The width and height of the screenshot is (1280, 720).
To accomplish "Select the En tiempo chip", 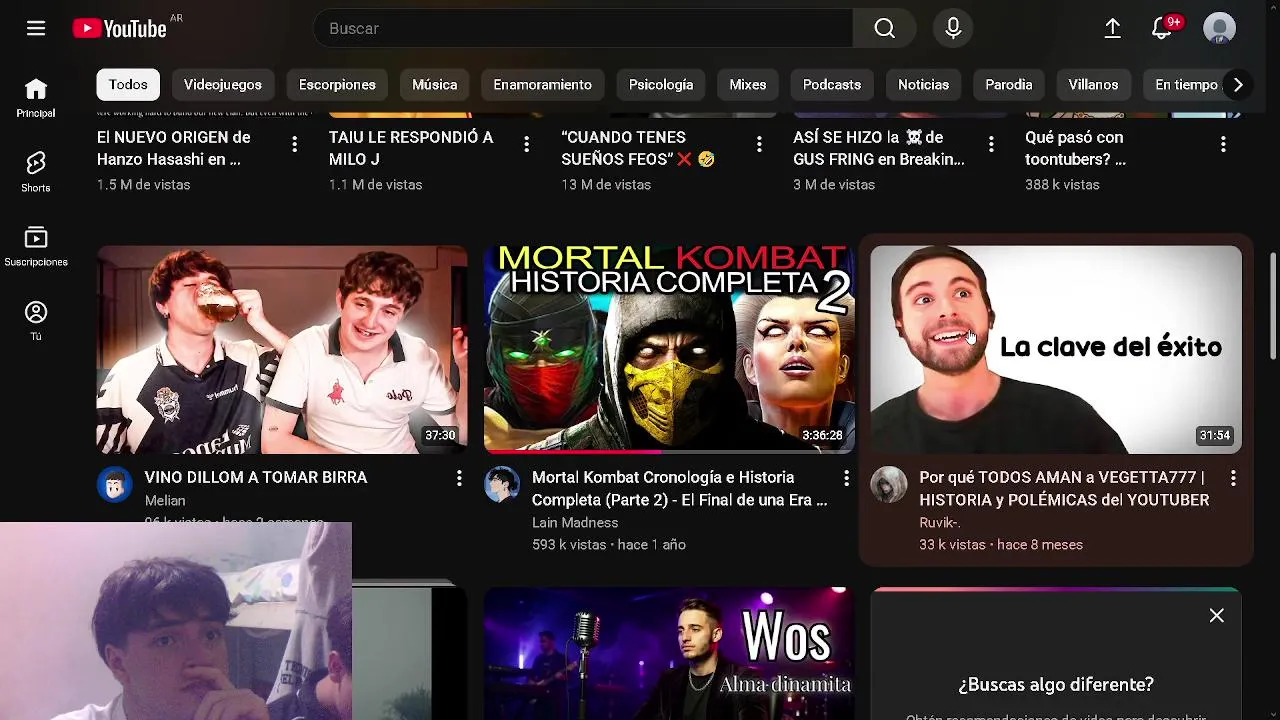I will point(1186,85).
